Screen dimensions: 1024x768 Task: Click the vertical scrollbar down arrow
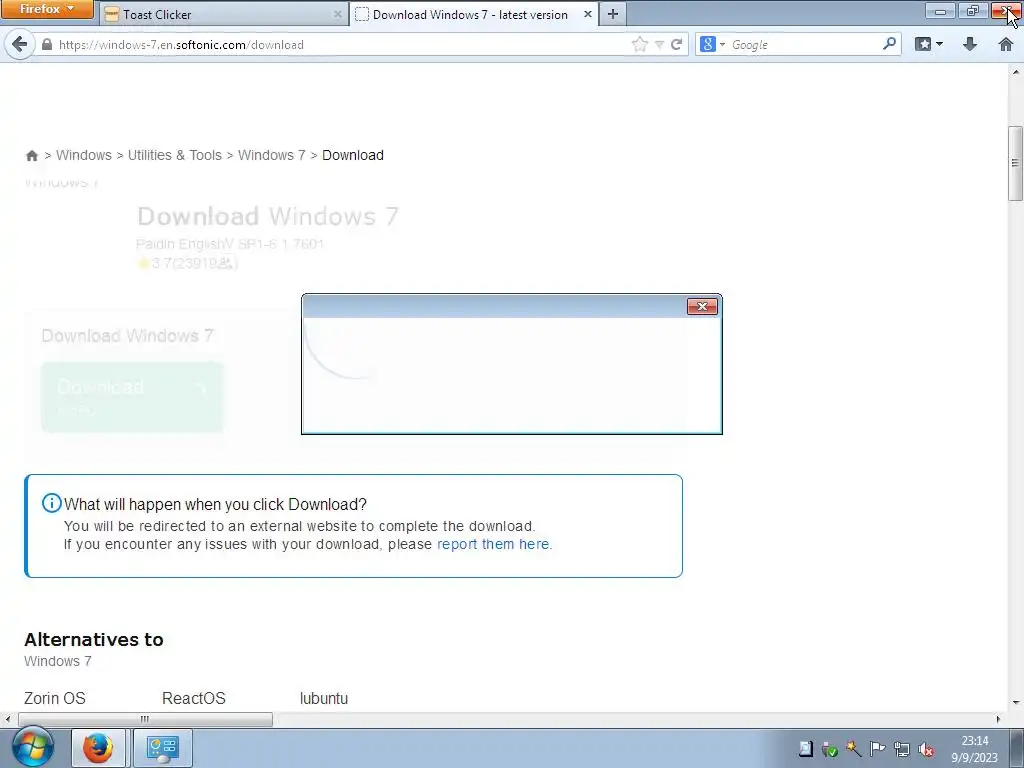tap(1016, 704)
